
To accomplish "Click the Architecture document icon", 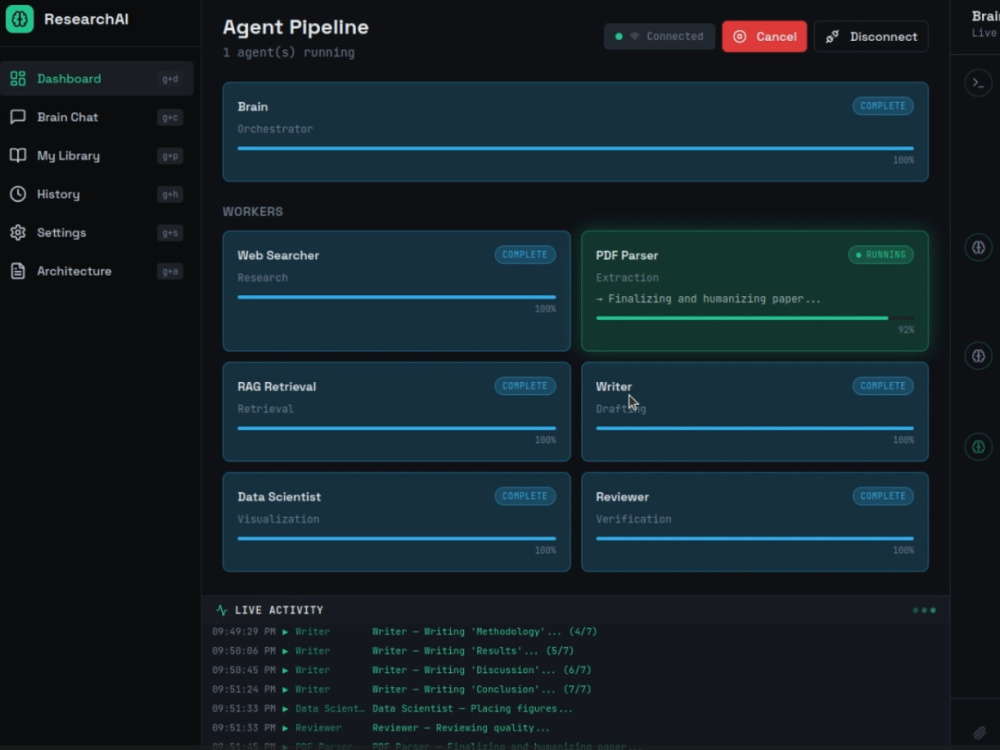I will 18,271.
